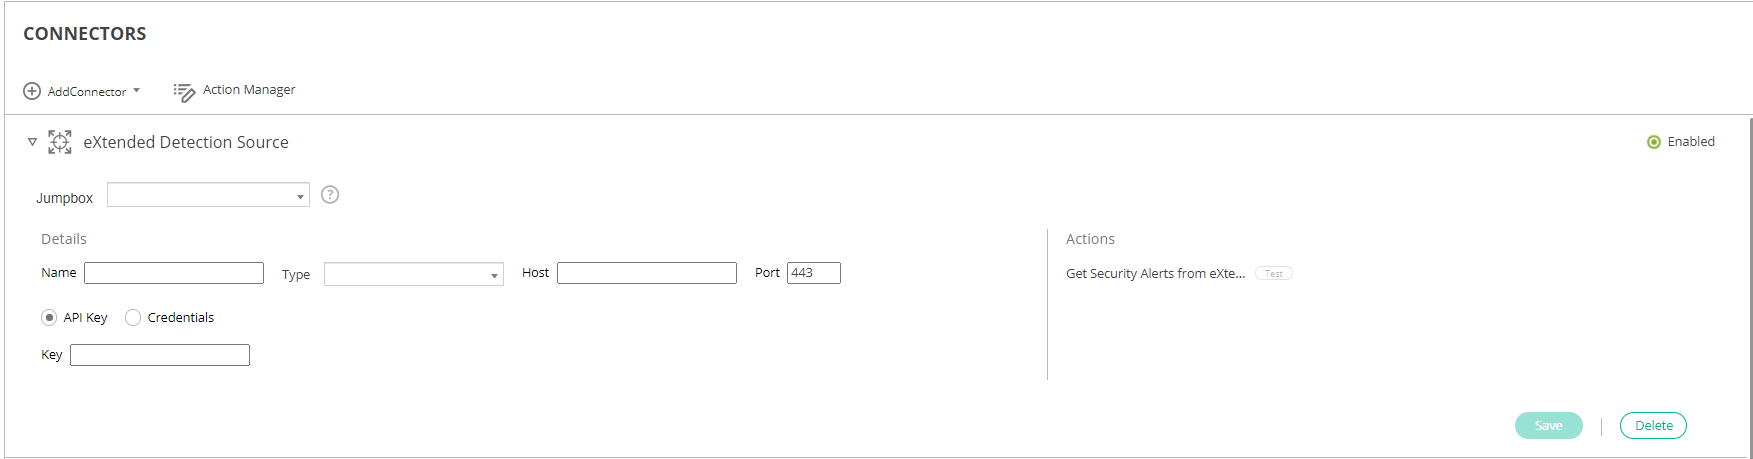The height and width of the screenshot is (459, 1753).
Task: Open Action Manager
Action: [249, 90]
